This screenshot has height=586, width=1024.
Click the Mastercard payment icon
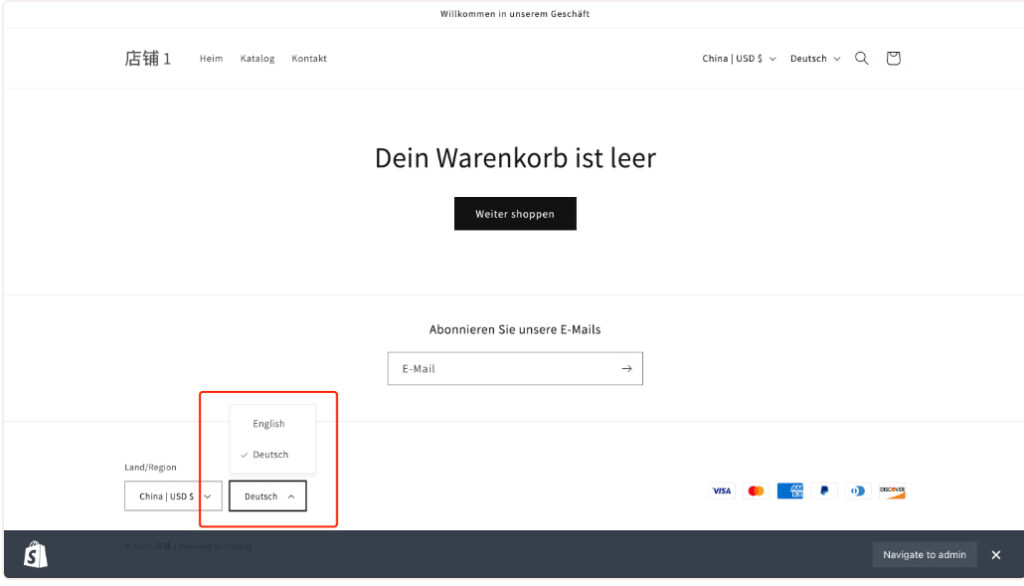pos(756,491)
